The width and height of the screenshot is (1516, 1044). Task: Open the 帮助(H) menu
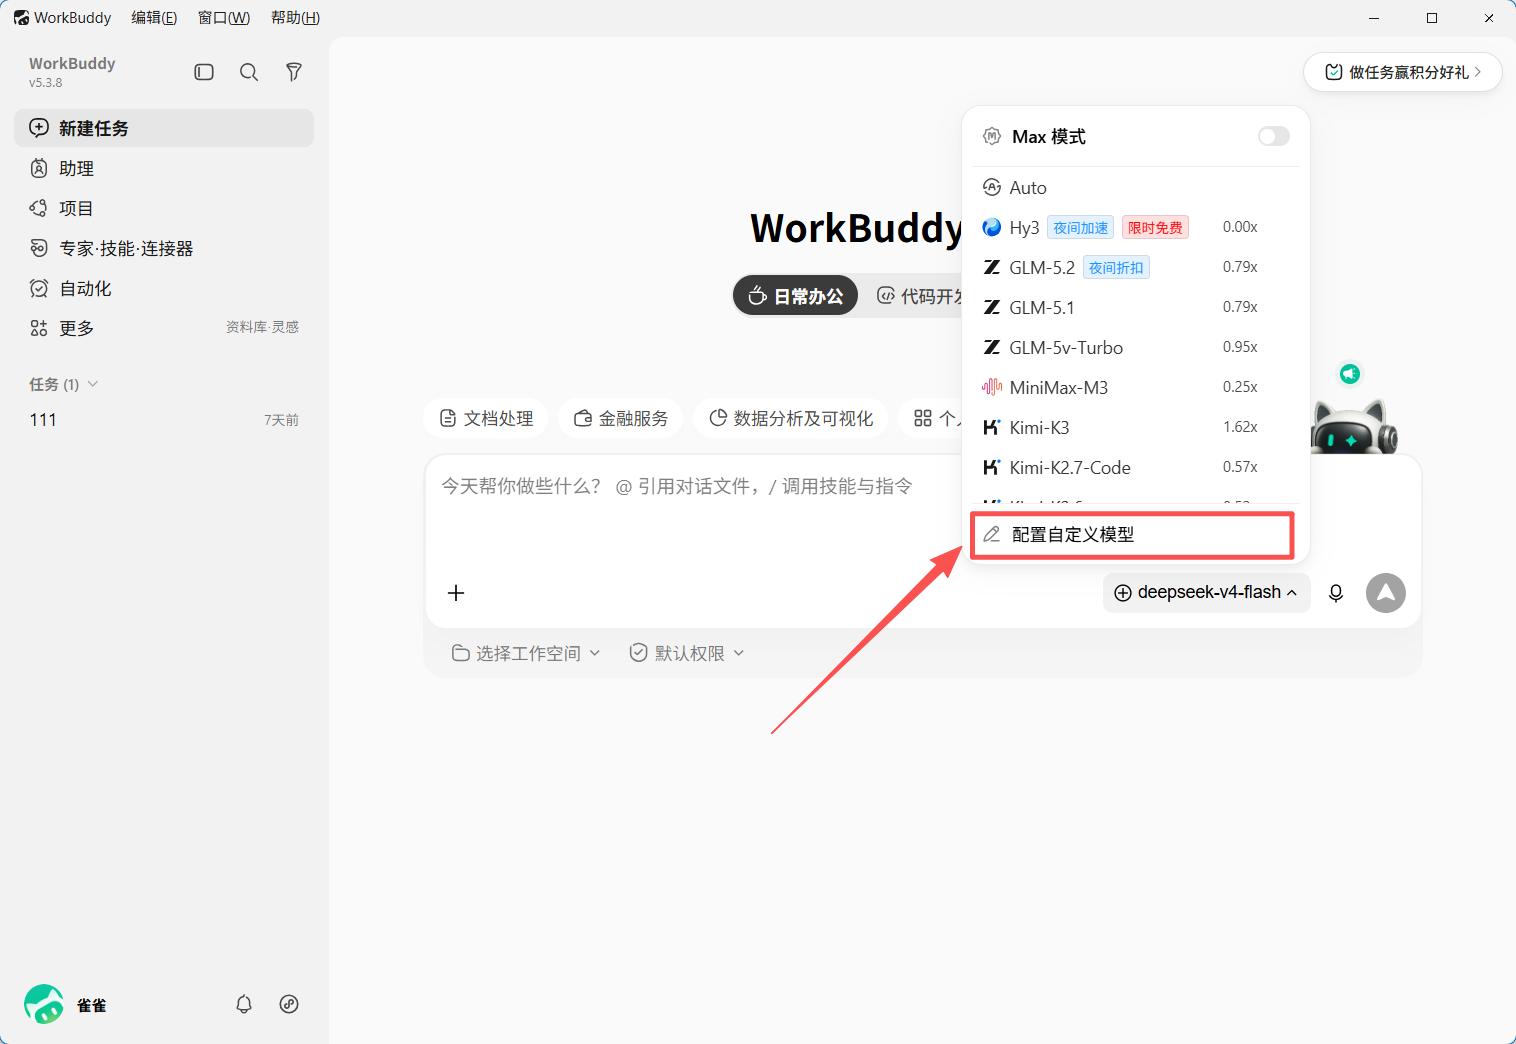pyautogui.click(x=295, y=18)
